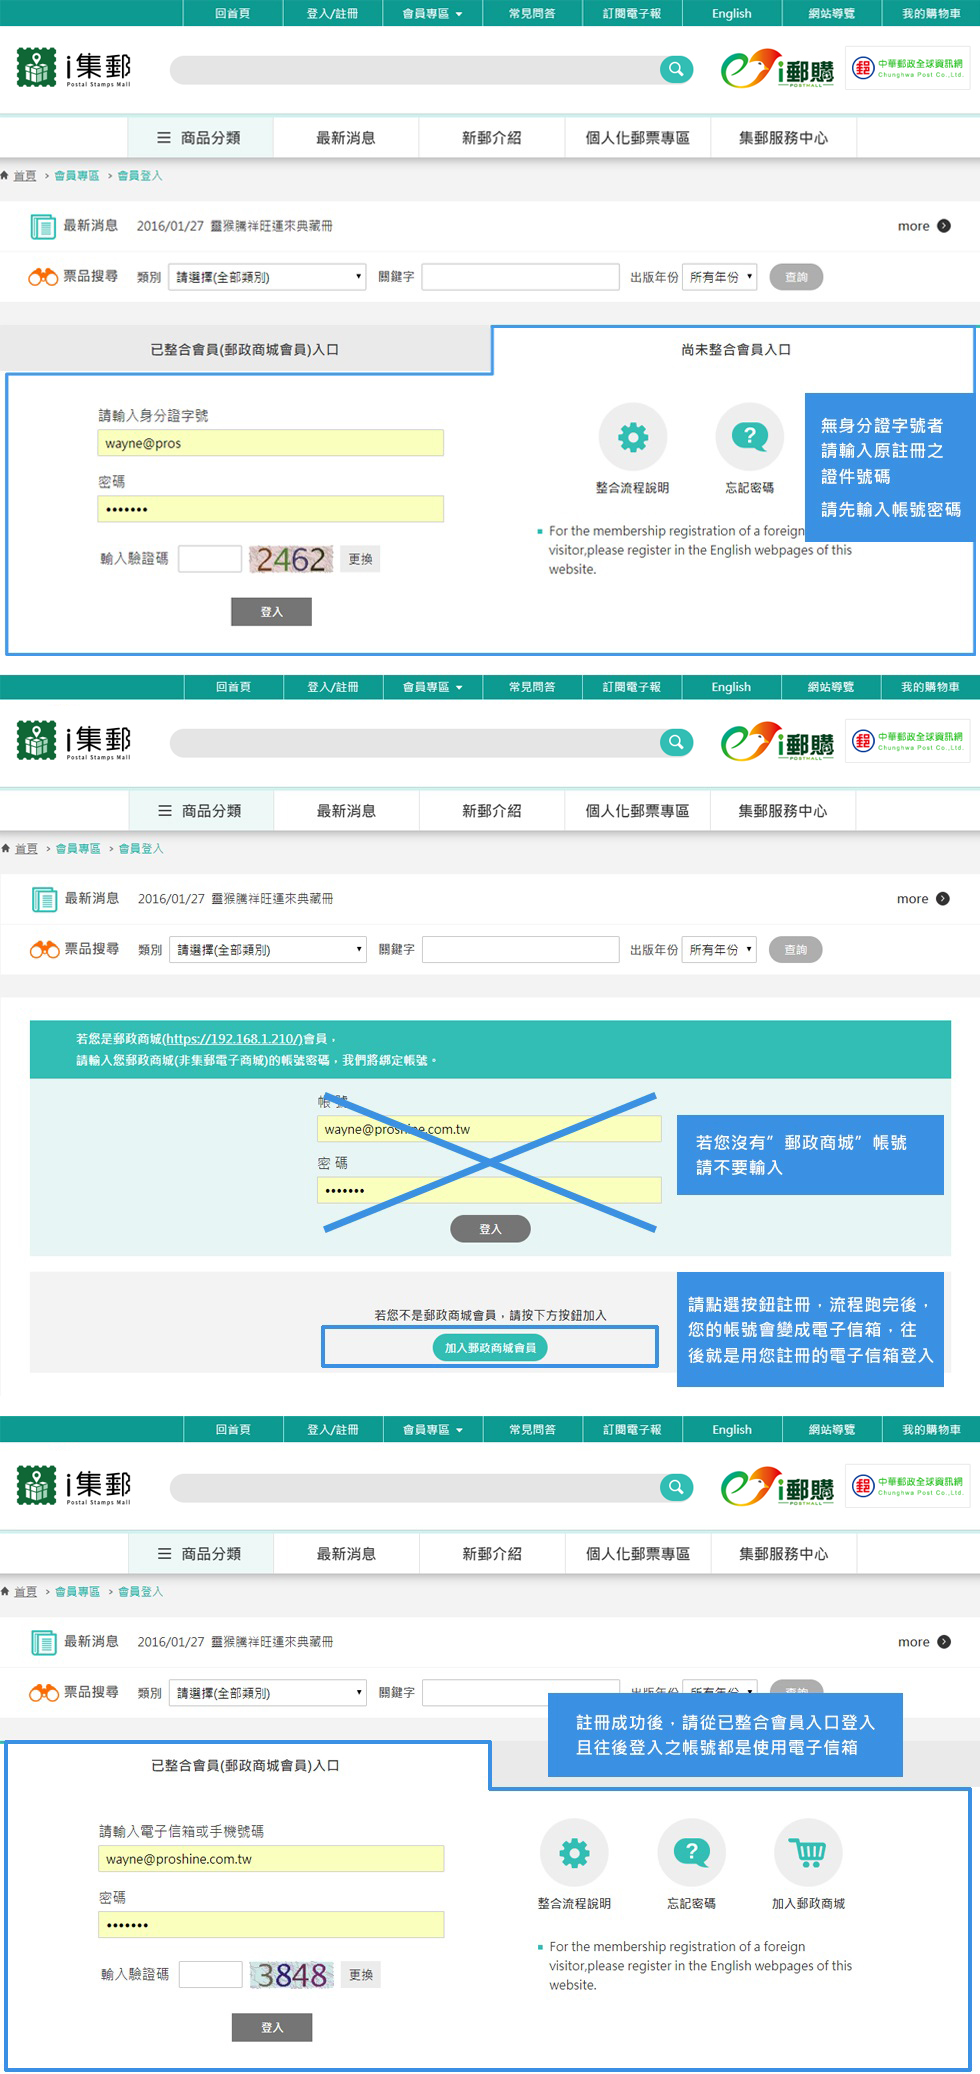Click the captcha input box beside 2462
This screenshot has height=2074, width=980.
coord(210,559)
